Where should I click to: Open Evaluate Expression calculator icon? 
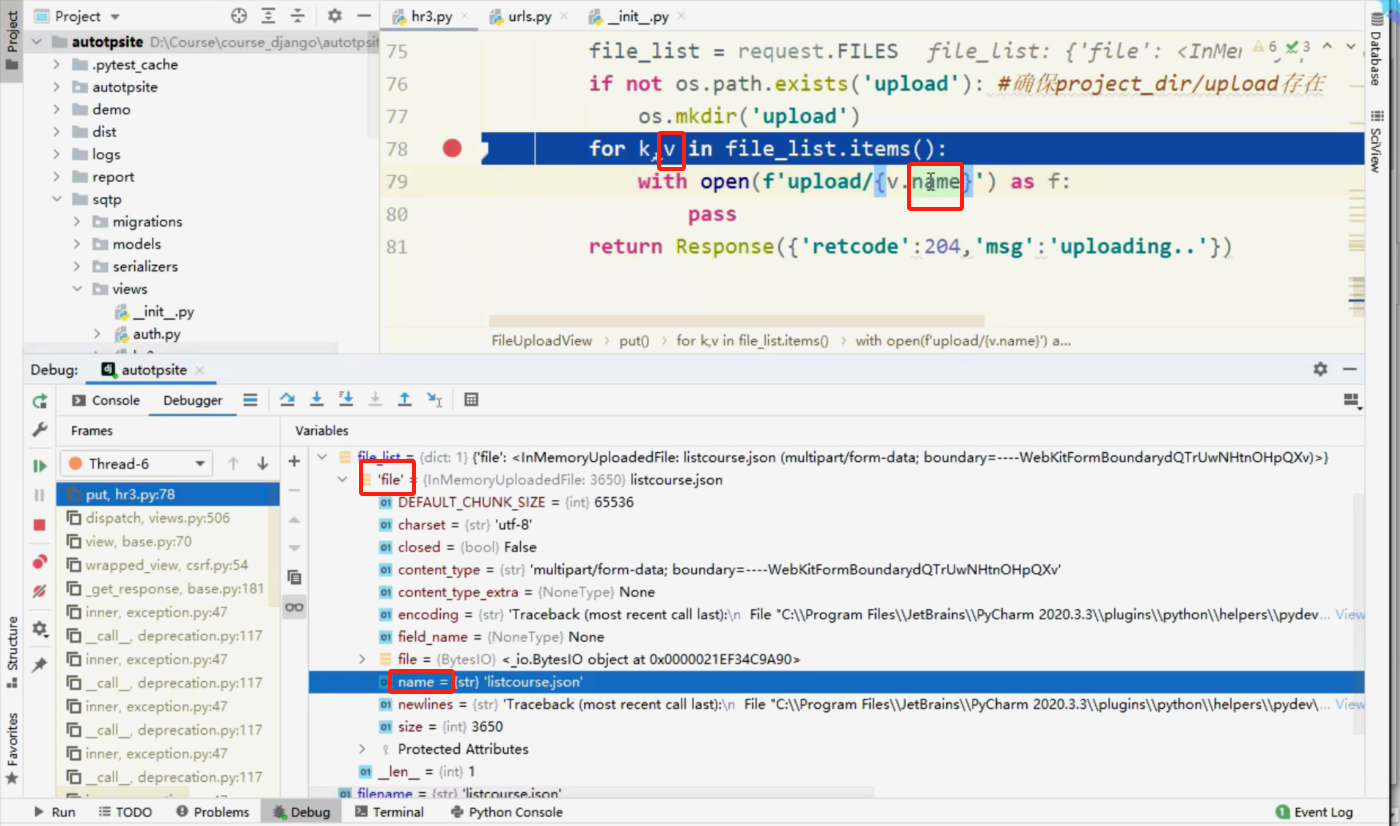(471, 399)
